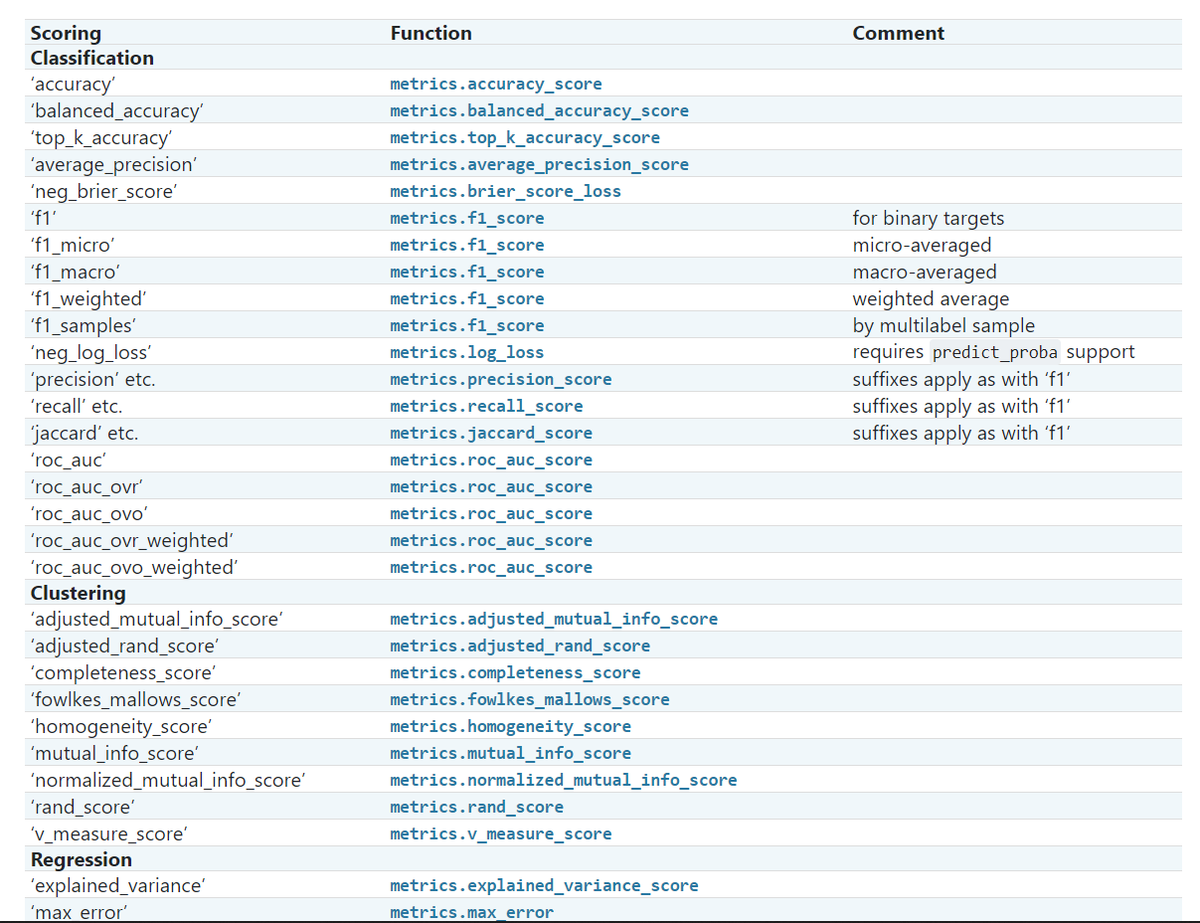Screen dimensions: 1200x923
Task: Select the 'neg_brier_score' scoring name
Action: coord(106,191)
